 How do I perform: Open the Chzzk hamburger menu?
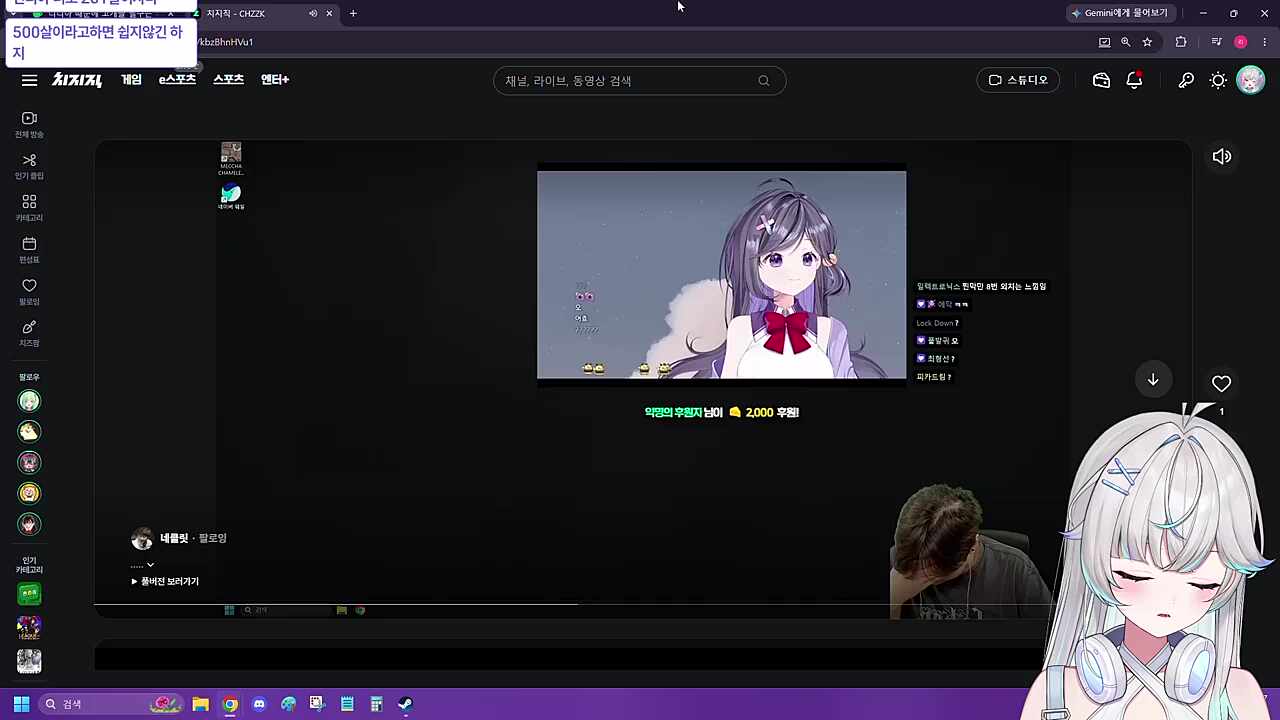pos(29,80)
